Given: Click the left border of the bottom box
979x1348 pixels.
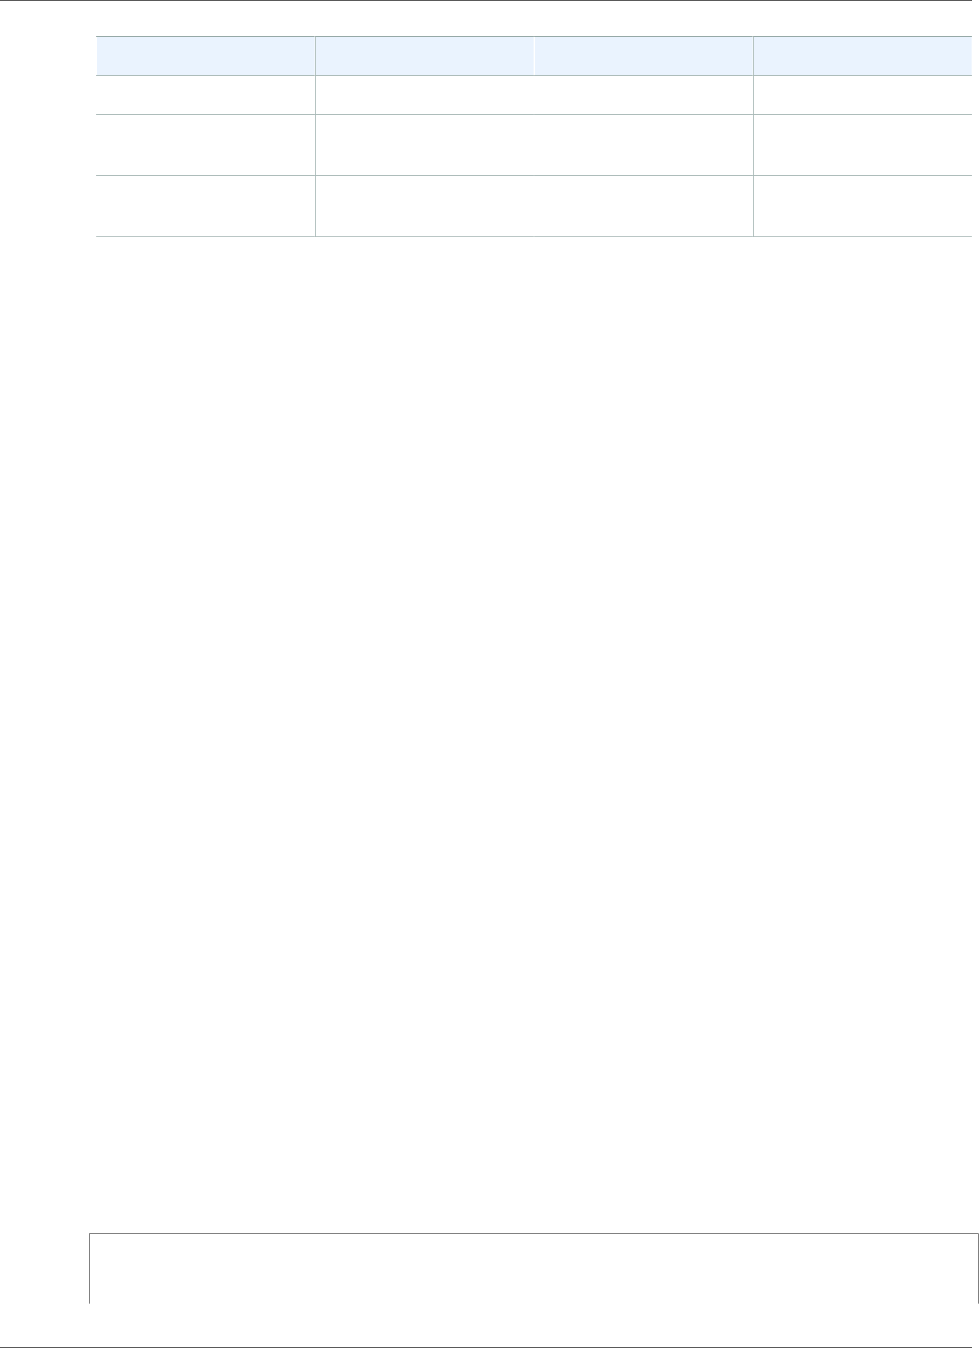Looking at the screenshot, I should [x=90, y=1269].
